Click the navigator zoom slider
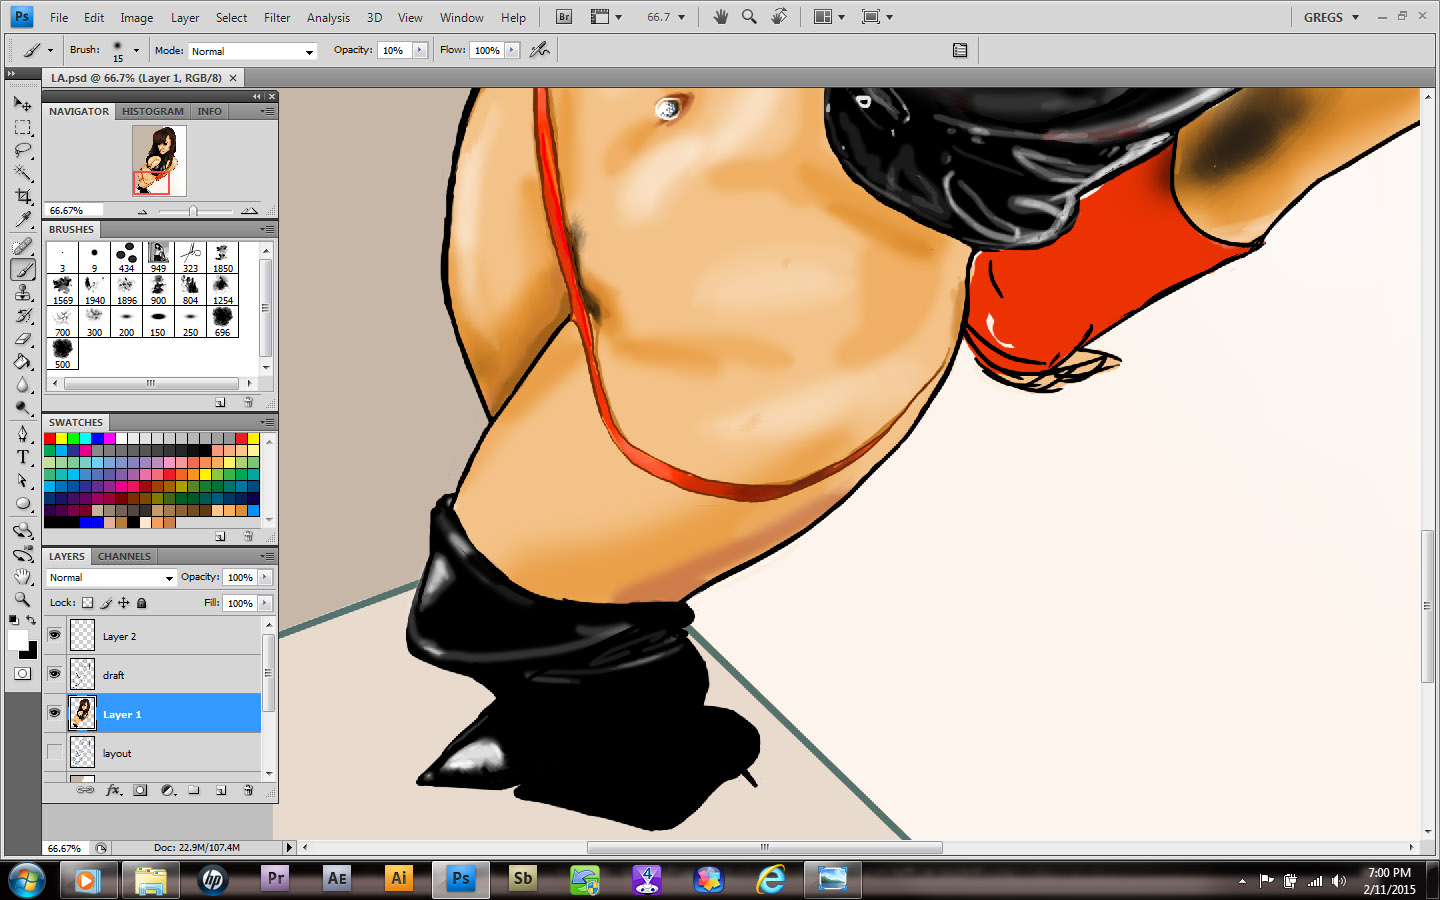The image size is (1440, 900). [193, 211]
